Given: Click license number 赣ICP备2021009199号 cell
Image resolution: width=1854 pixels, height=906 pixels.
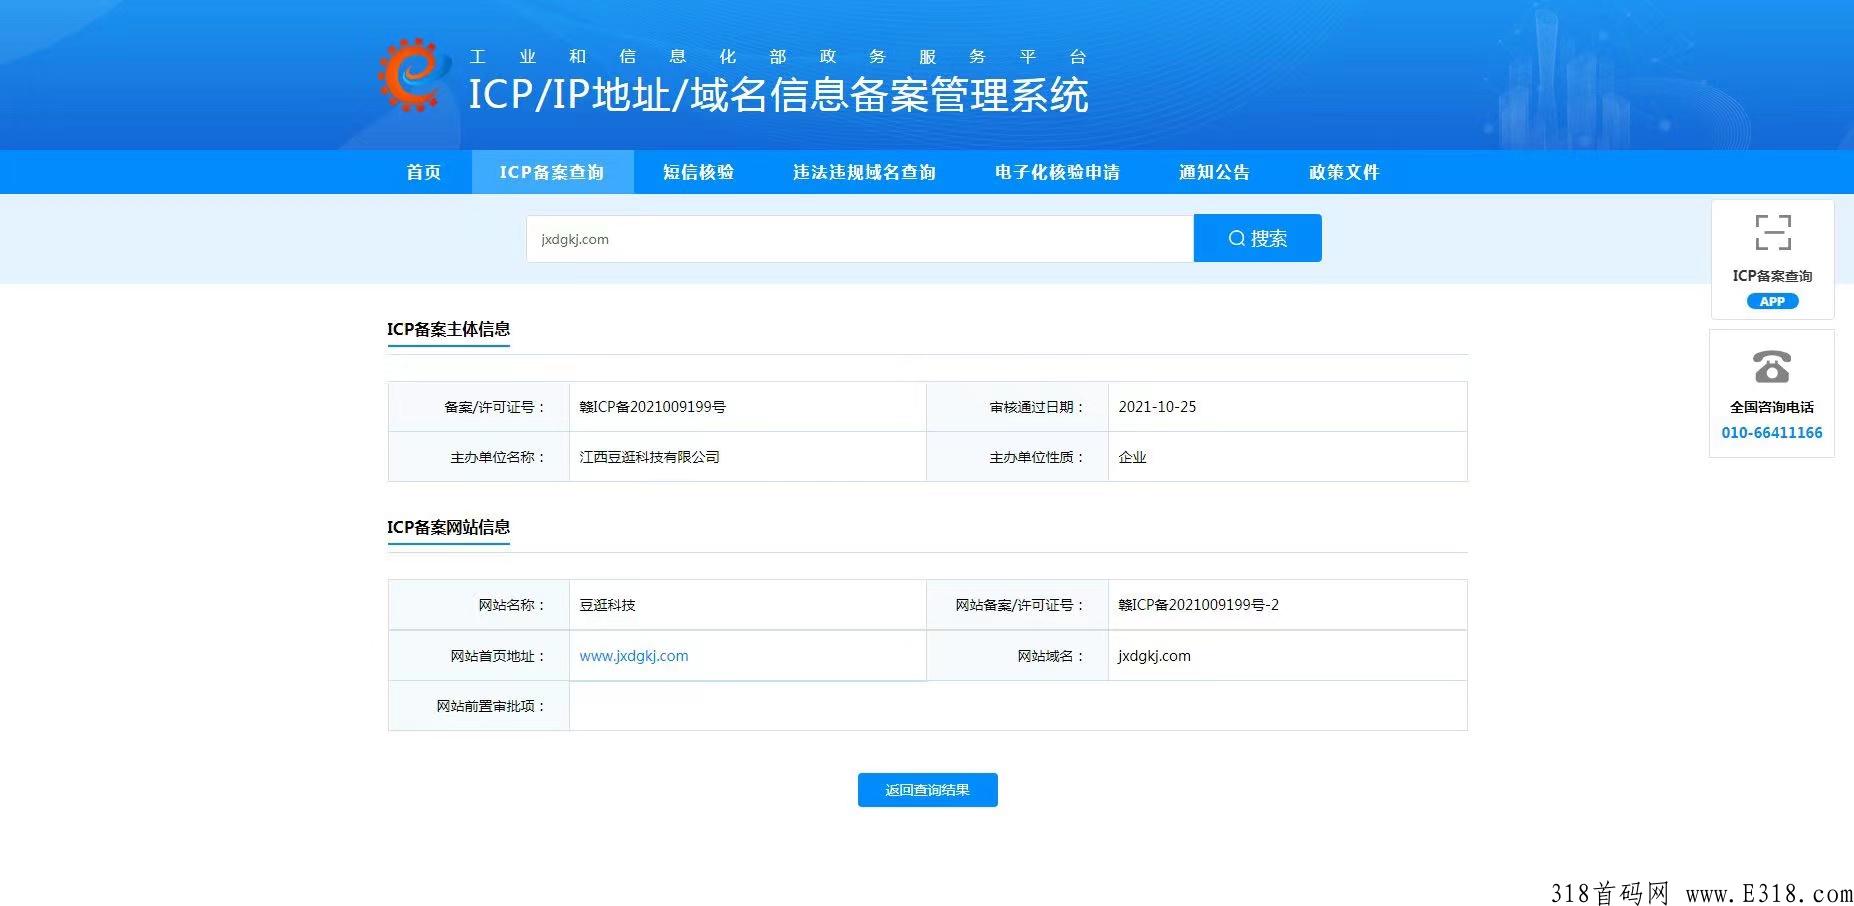Looking at the screenshot, I should coord(748,407).
